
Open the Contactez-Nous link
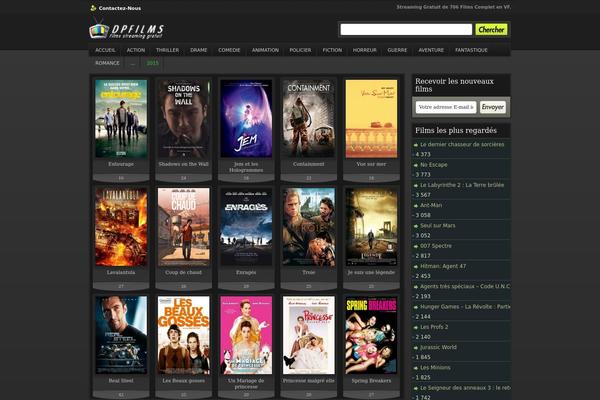click(x=119, y=8)
